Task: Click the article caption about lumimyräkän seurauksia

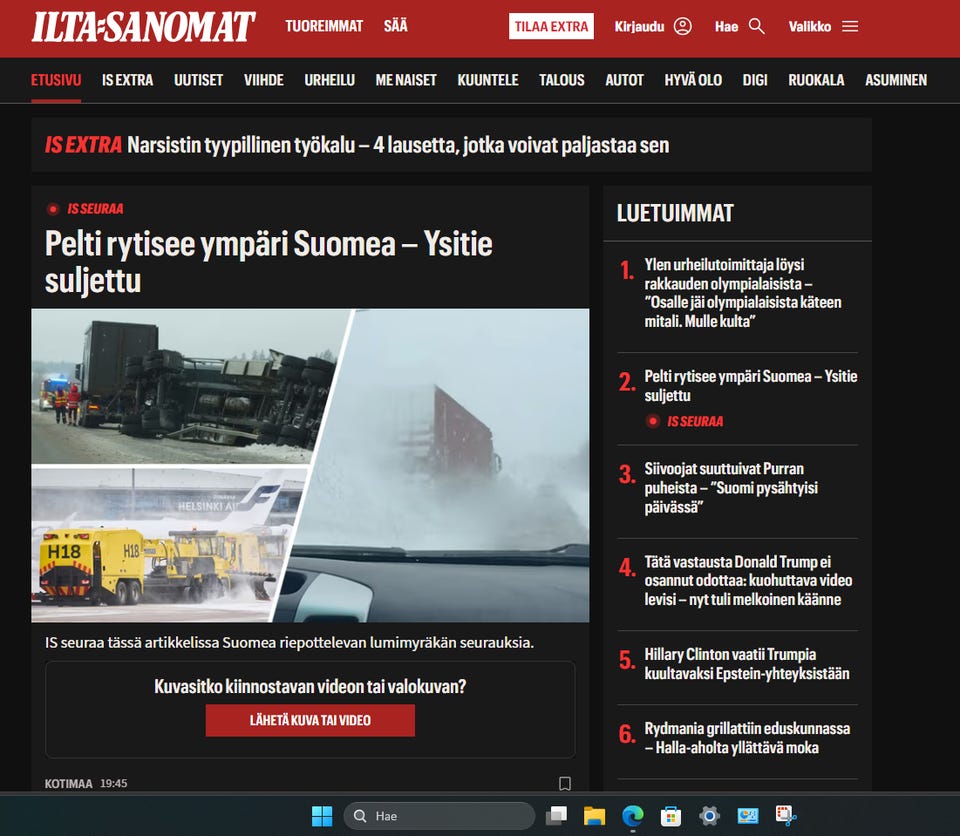Action: pos(289,642)
